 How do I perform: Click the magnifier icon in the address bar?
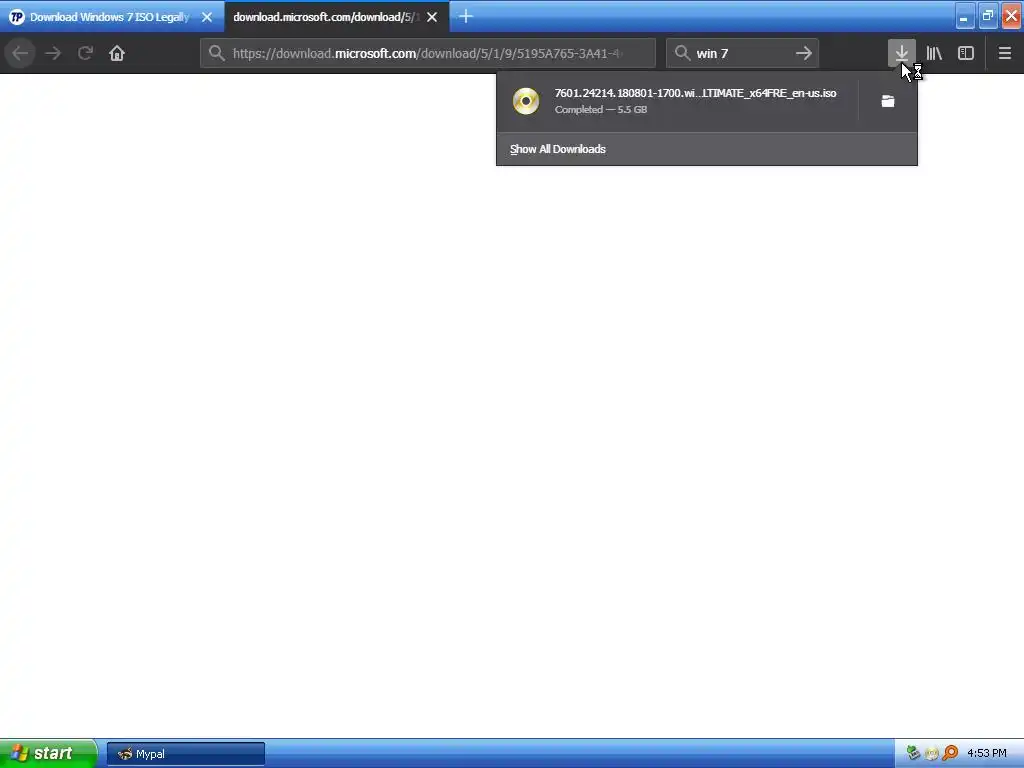(x=217, y=53)
